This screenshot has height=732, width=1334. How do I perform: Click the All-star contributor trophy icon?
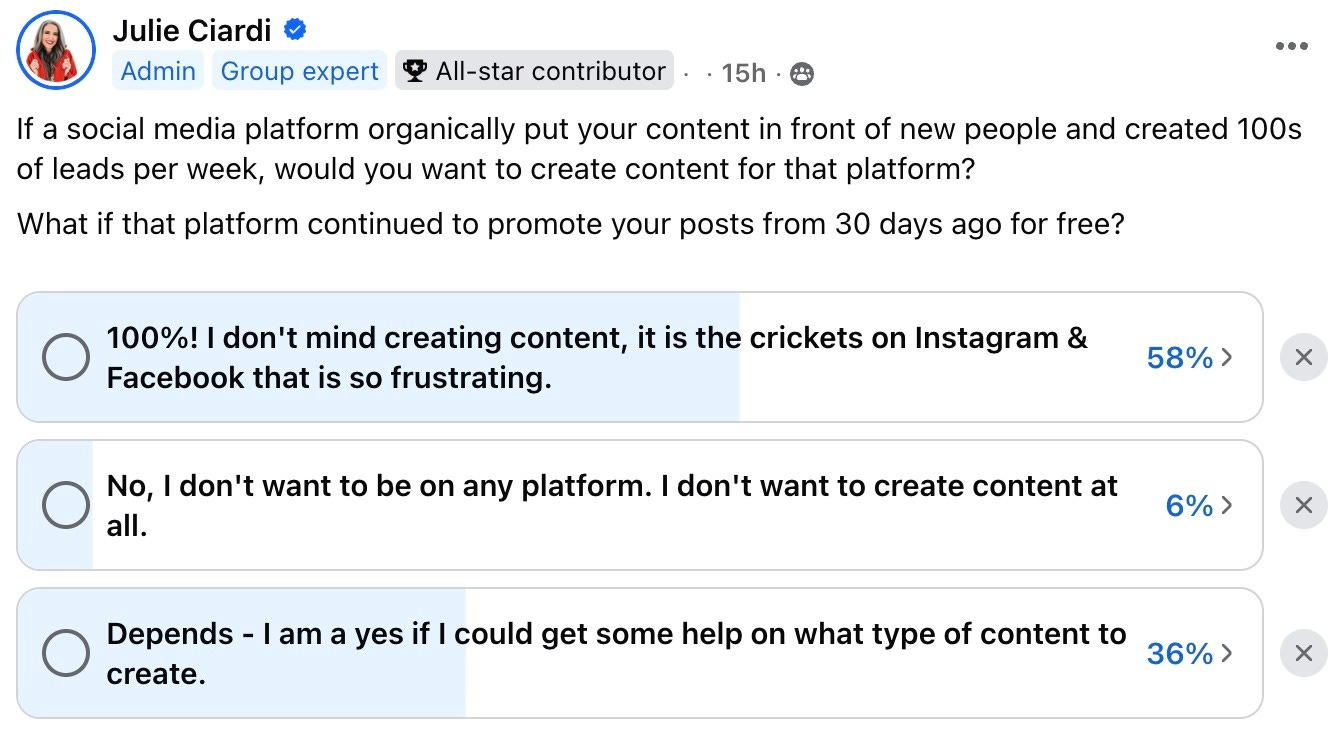click(x=413, y=72)
